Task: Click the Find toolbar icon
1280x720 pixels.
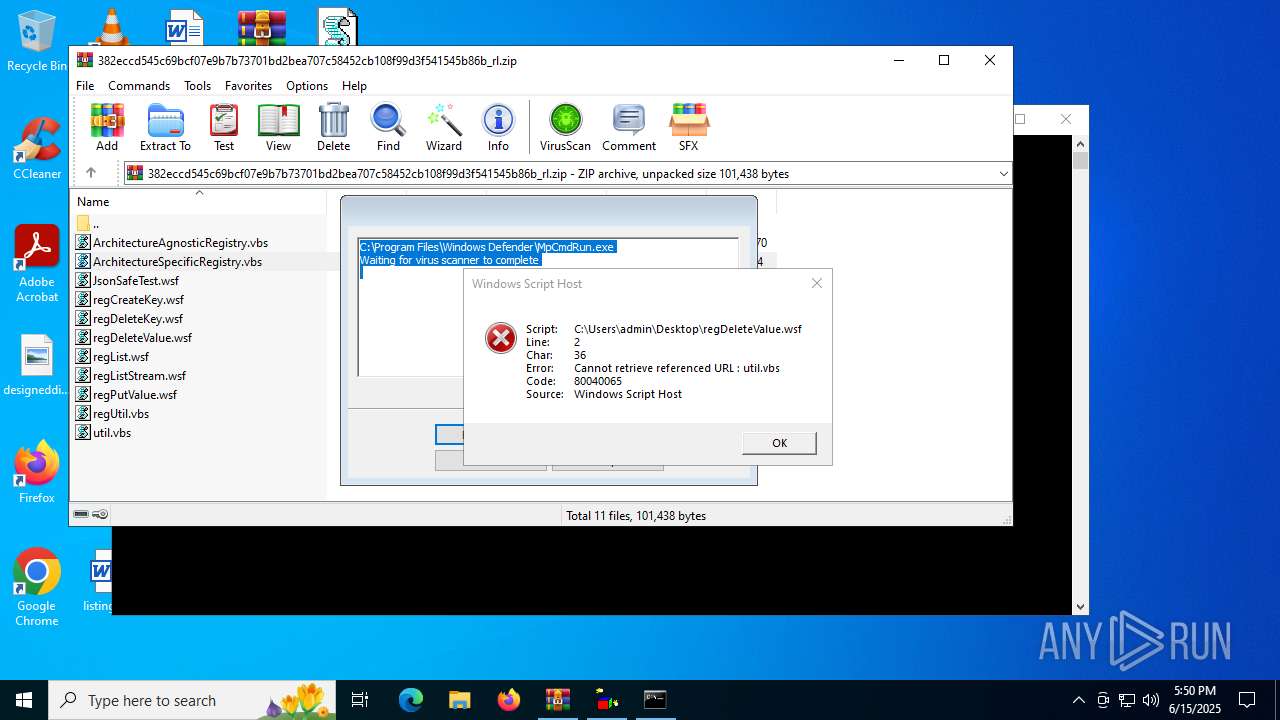Action: click(x=388, y=127)
